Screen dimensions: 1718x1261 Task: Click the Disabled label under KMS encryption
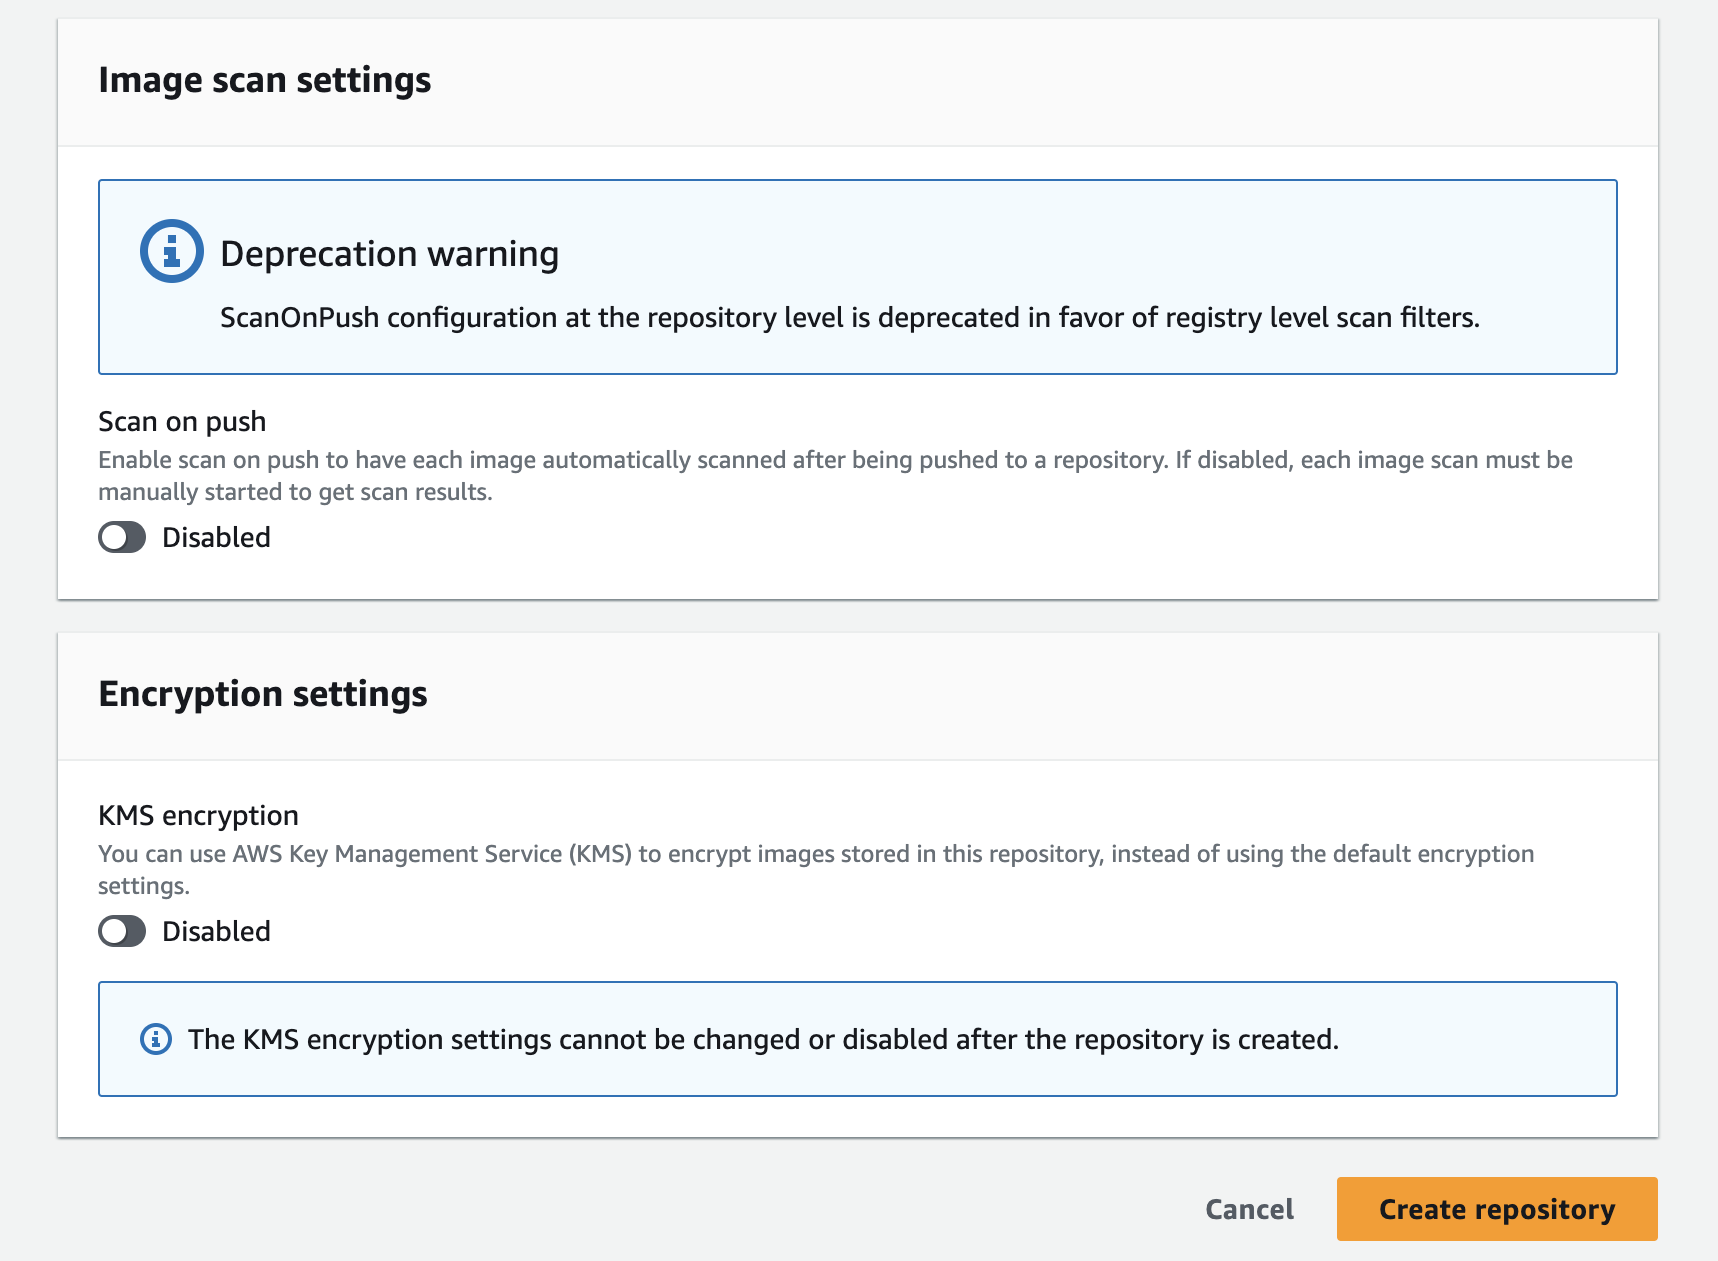point(216,931)
